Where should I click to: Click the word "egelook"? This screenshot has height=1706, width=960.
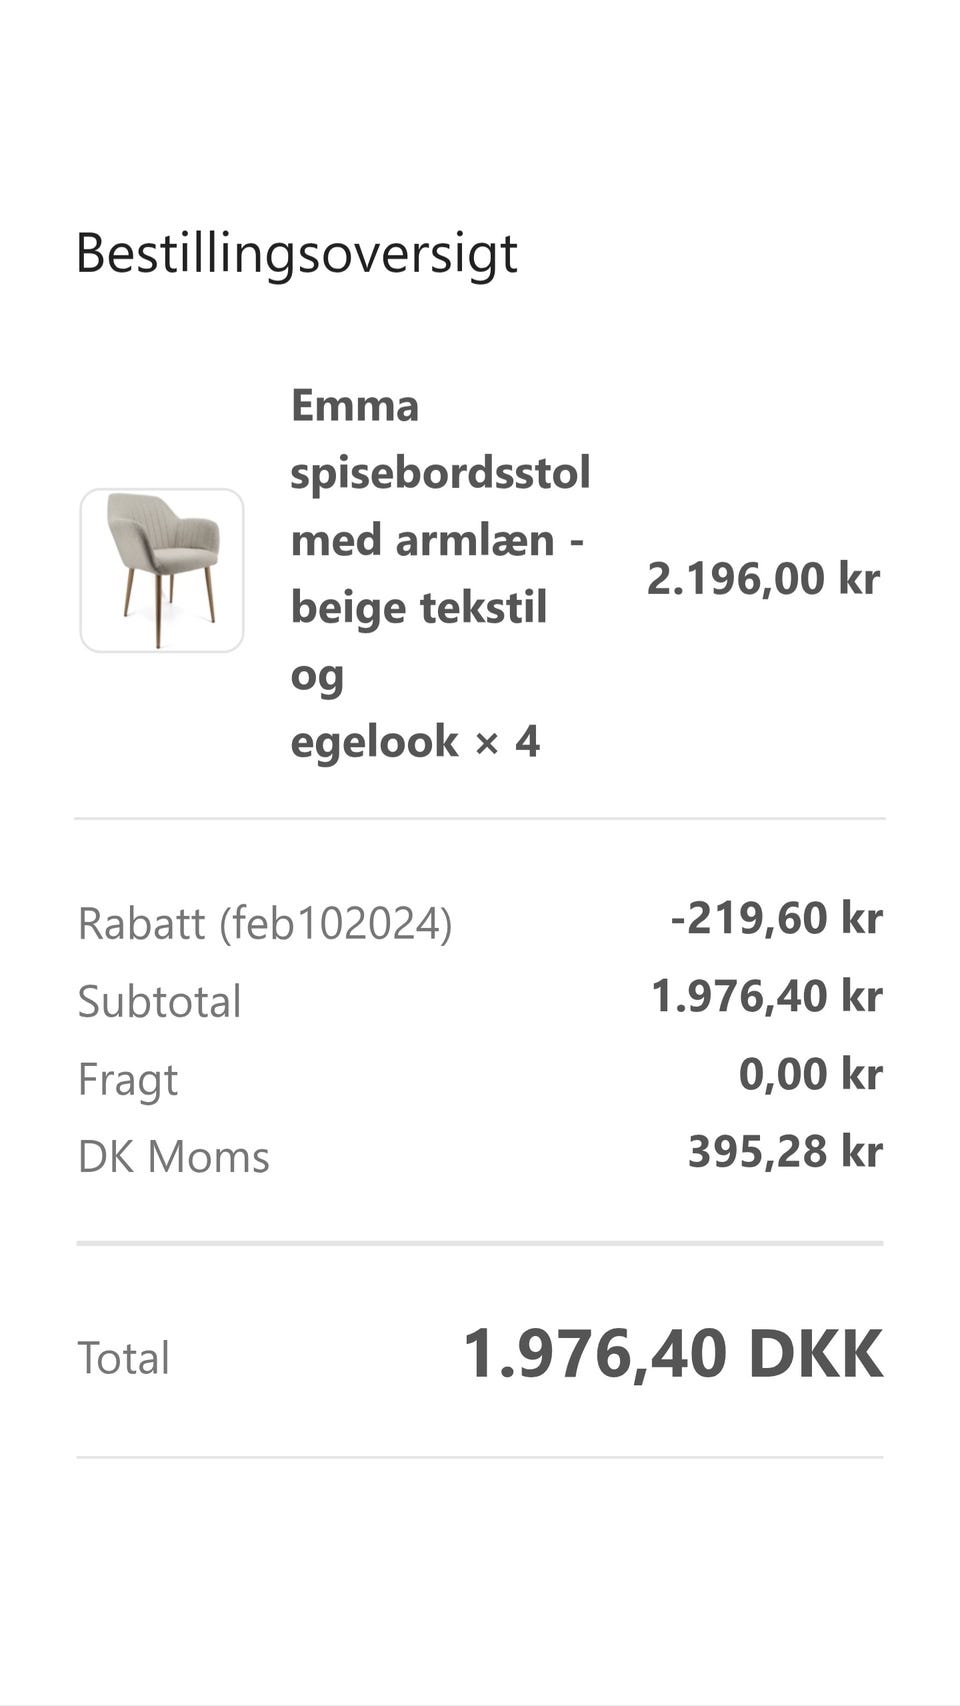pos(374,742)
